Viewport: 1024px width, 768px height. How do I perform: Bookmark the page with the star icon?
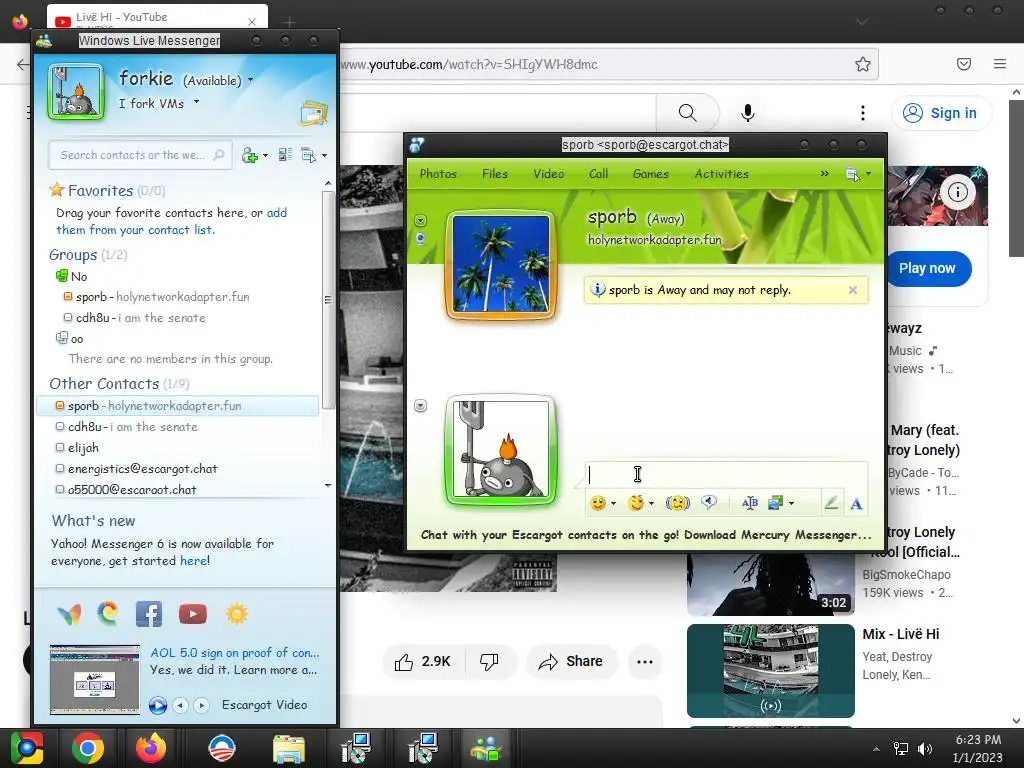point(863,64)
